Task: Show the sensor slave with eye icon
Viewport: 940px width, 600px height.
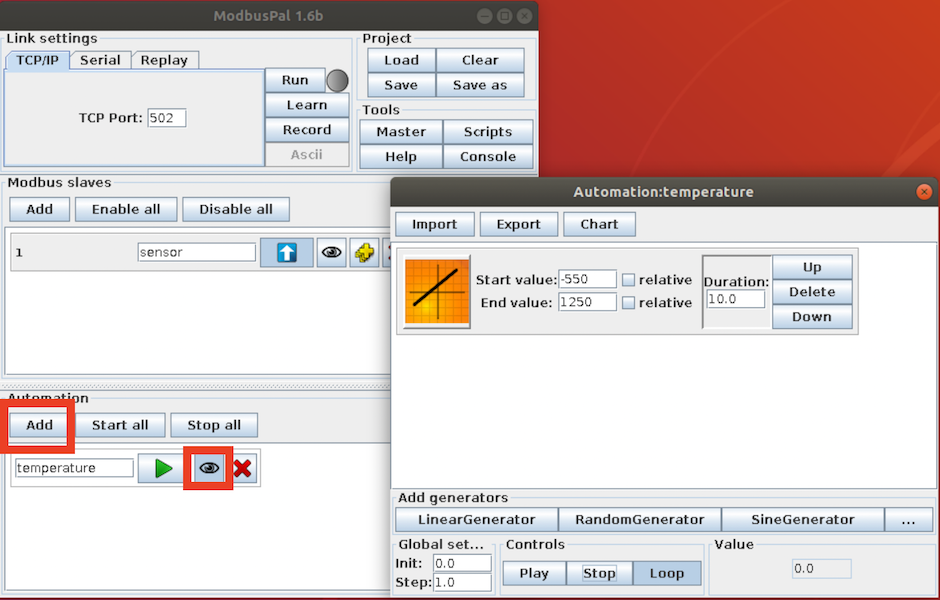Action: point(332,252)
